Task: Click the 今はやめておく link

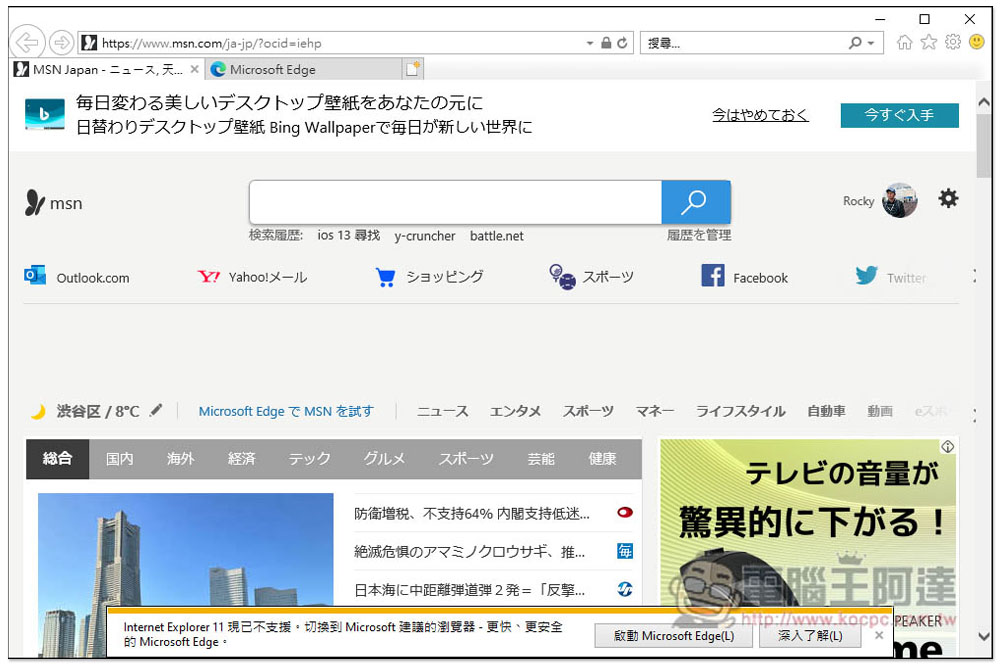Action: click(x=760, y=115)
